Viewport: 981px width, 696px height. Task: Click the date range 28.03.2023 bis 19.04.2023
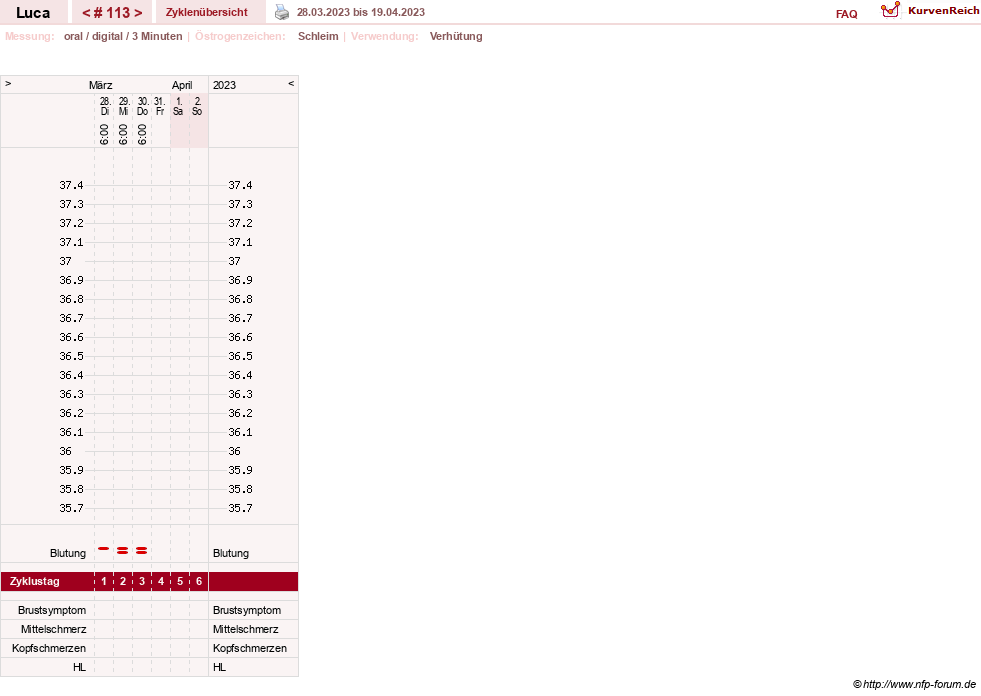pyautogui.click(x=361, y=12)
